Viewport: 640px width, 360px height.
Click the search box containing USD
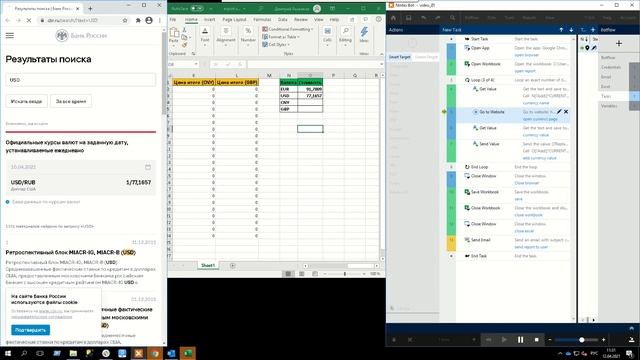pyautogui.click(x=81, y=80)
